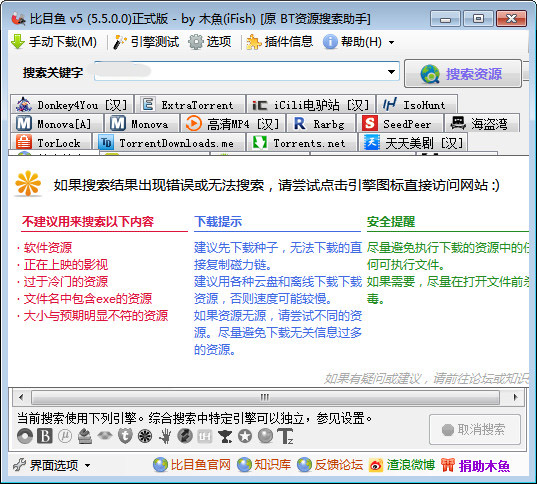Viewport: 537px width, 484px height.
Task: Select the Monova[A] tab
Action: 57,123
